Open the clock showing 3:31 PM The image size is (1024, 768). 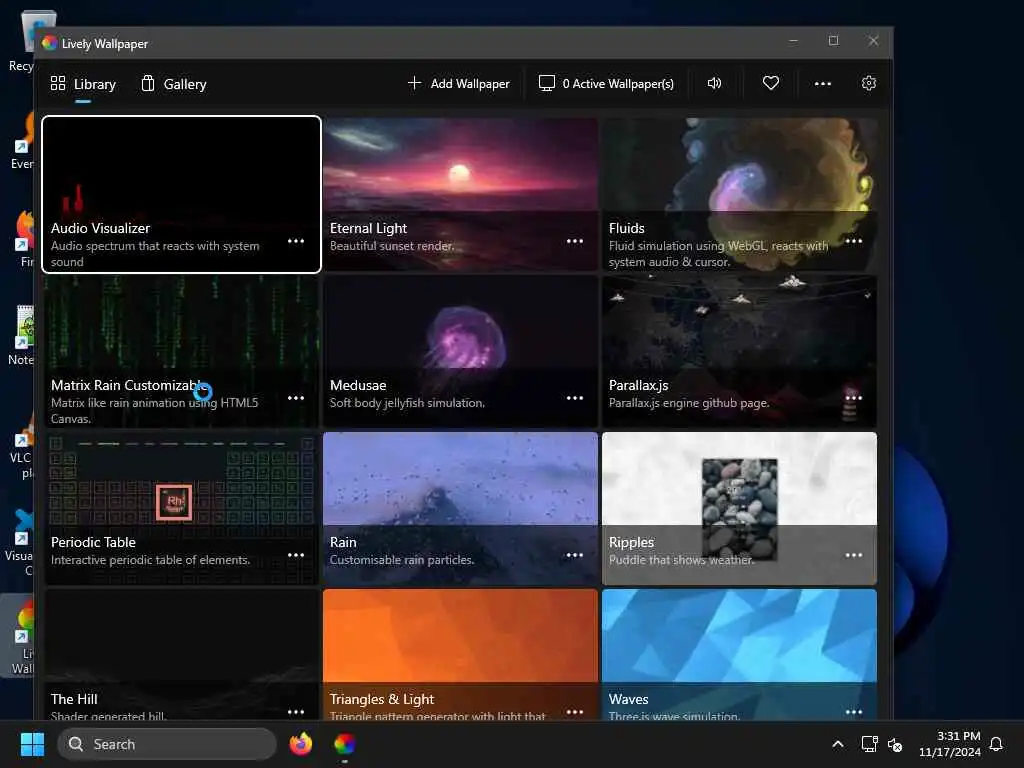point(950,744)
